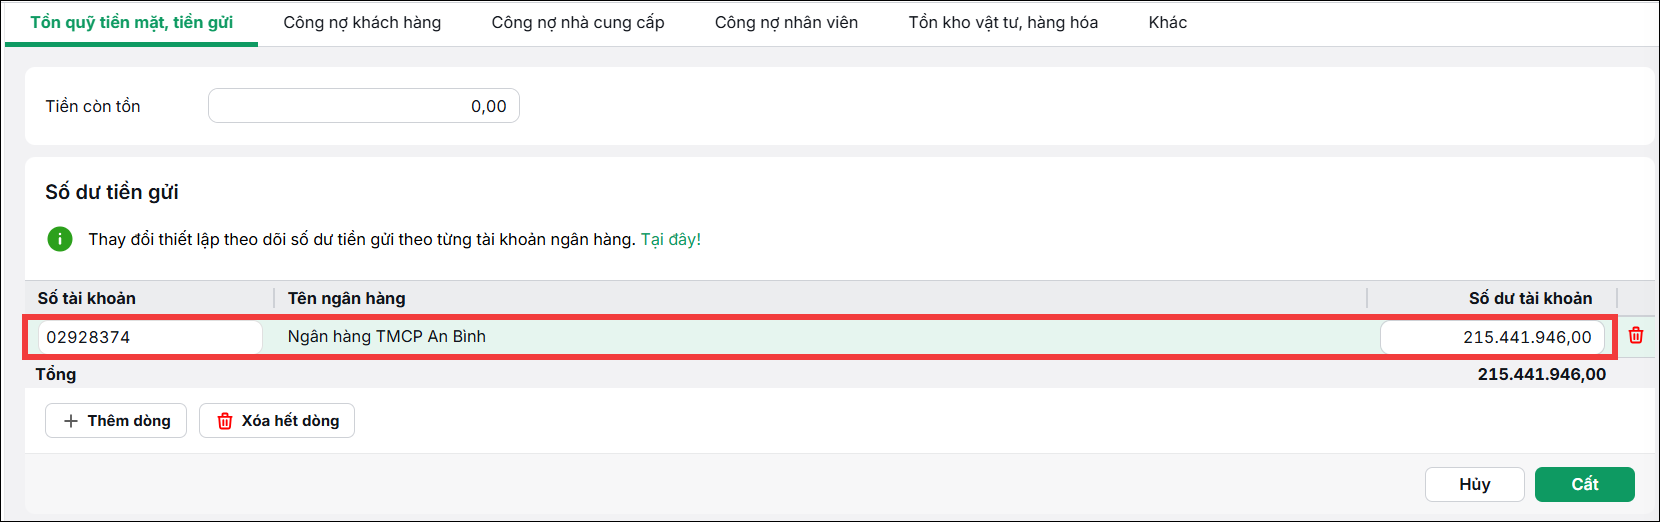Click the Tiền còn tồn amount field
The image size is (1660, 522).
[364, 106]
